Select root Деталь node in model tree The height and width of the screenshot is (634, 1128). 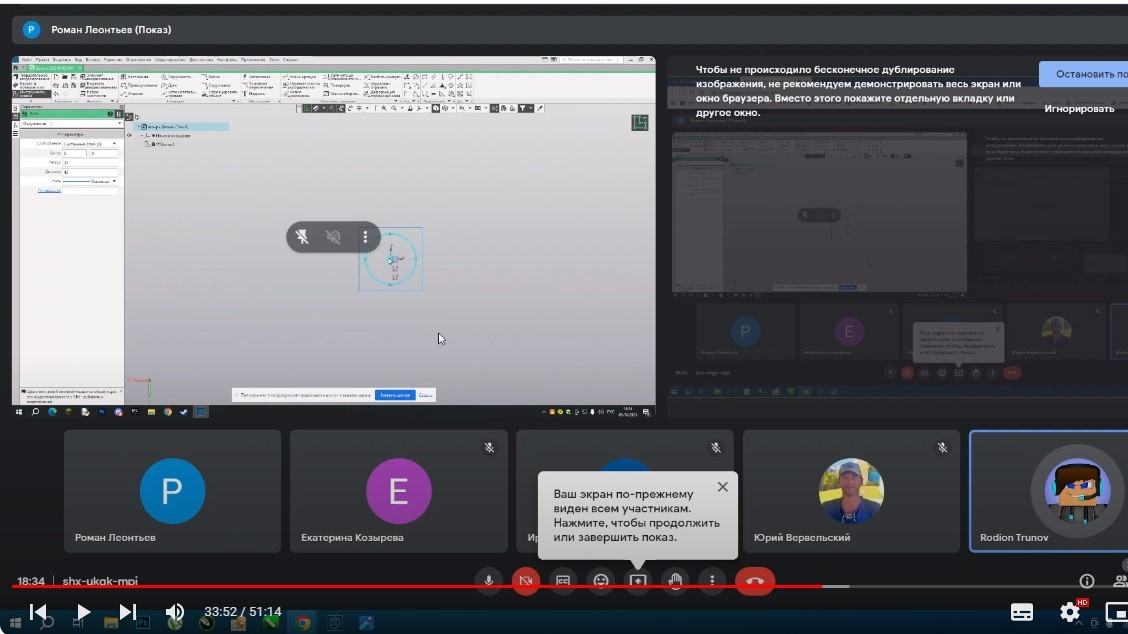[x=181, y=127]
